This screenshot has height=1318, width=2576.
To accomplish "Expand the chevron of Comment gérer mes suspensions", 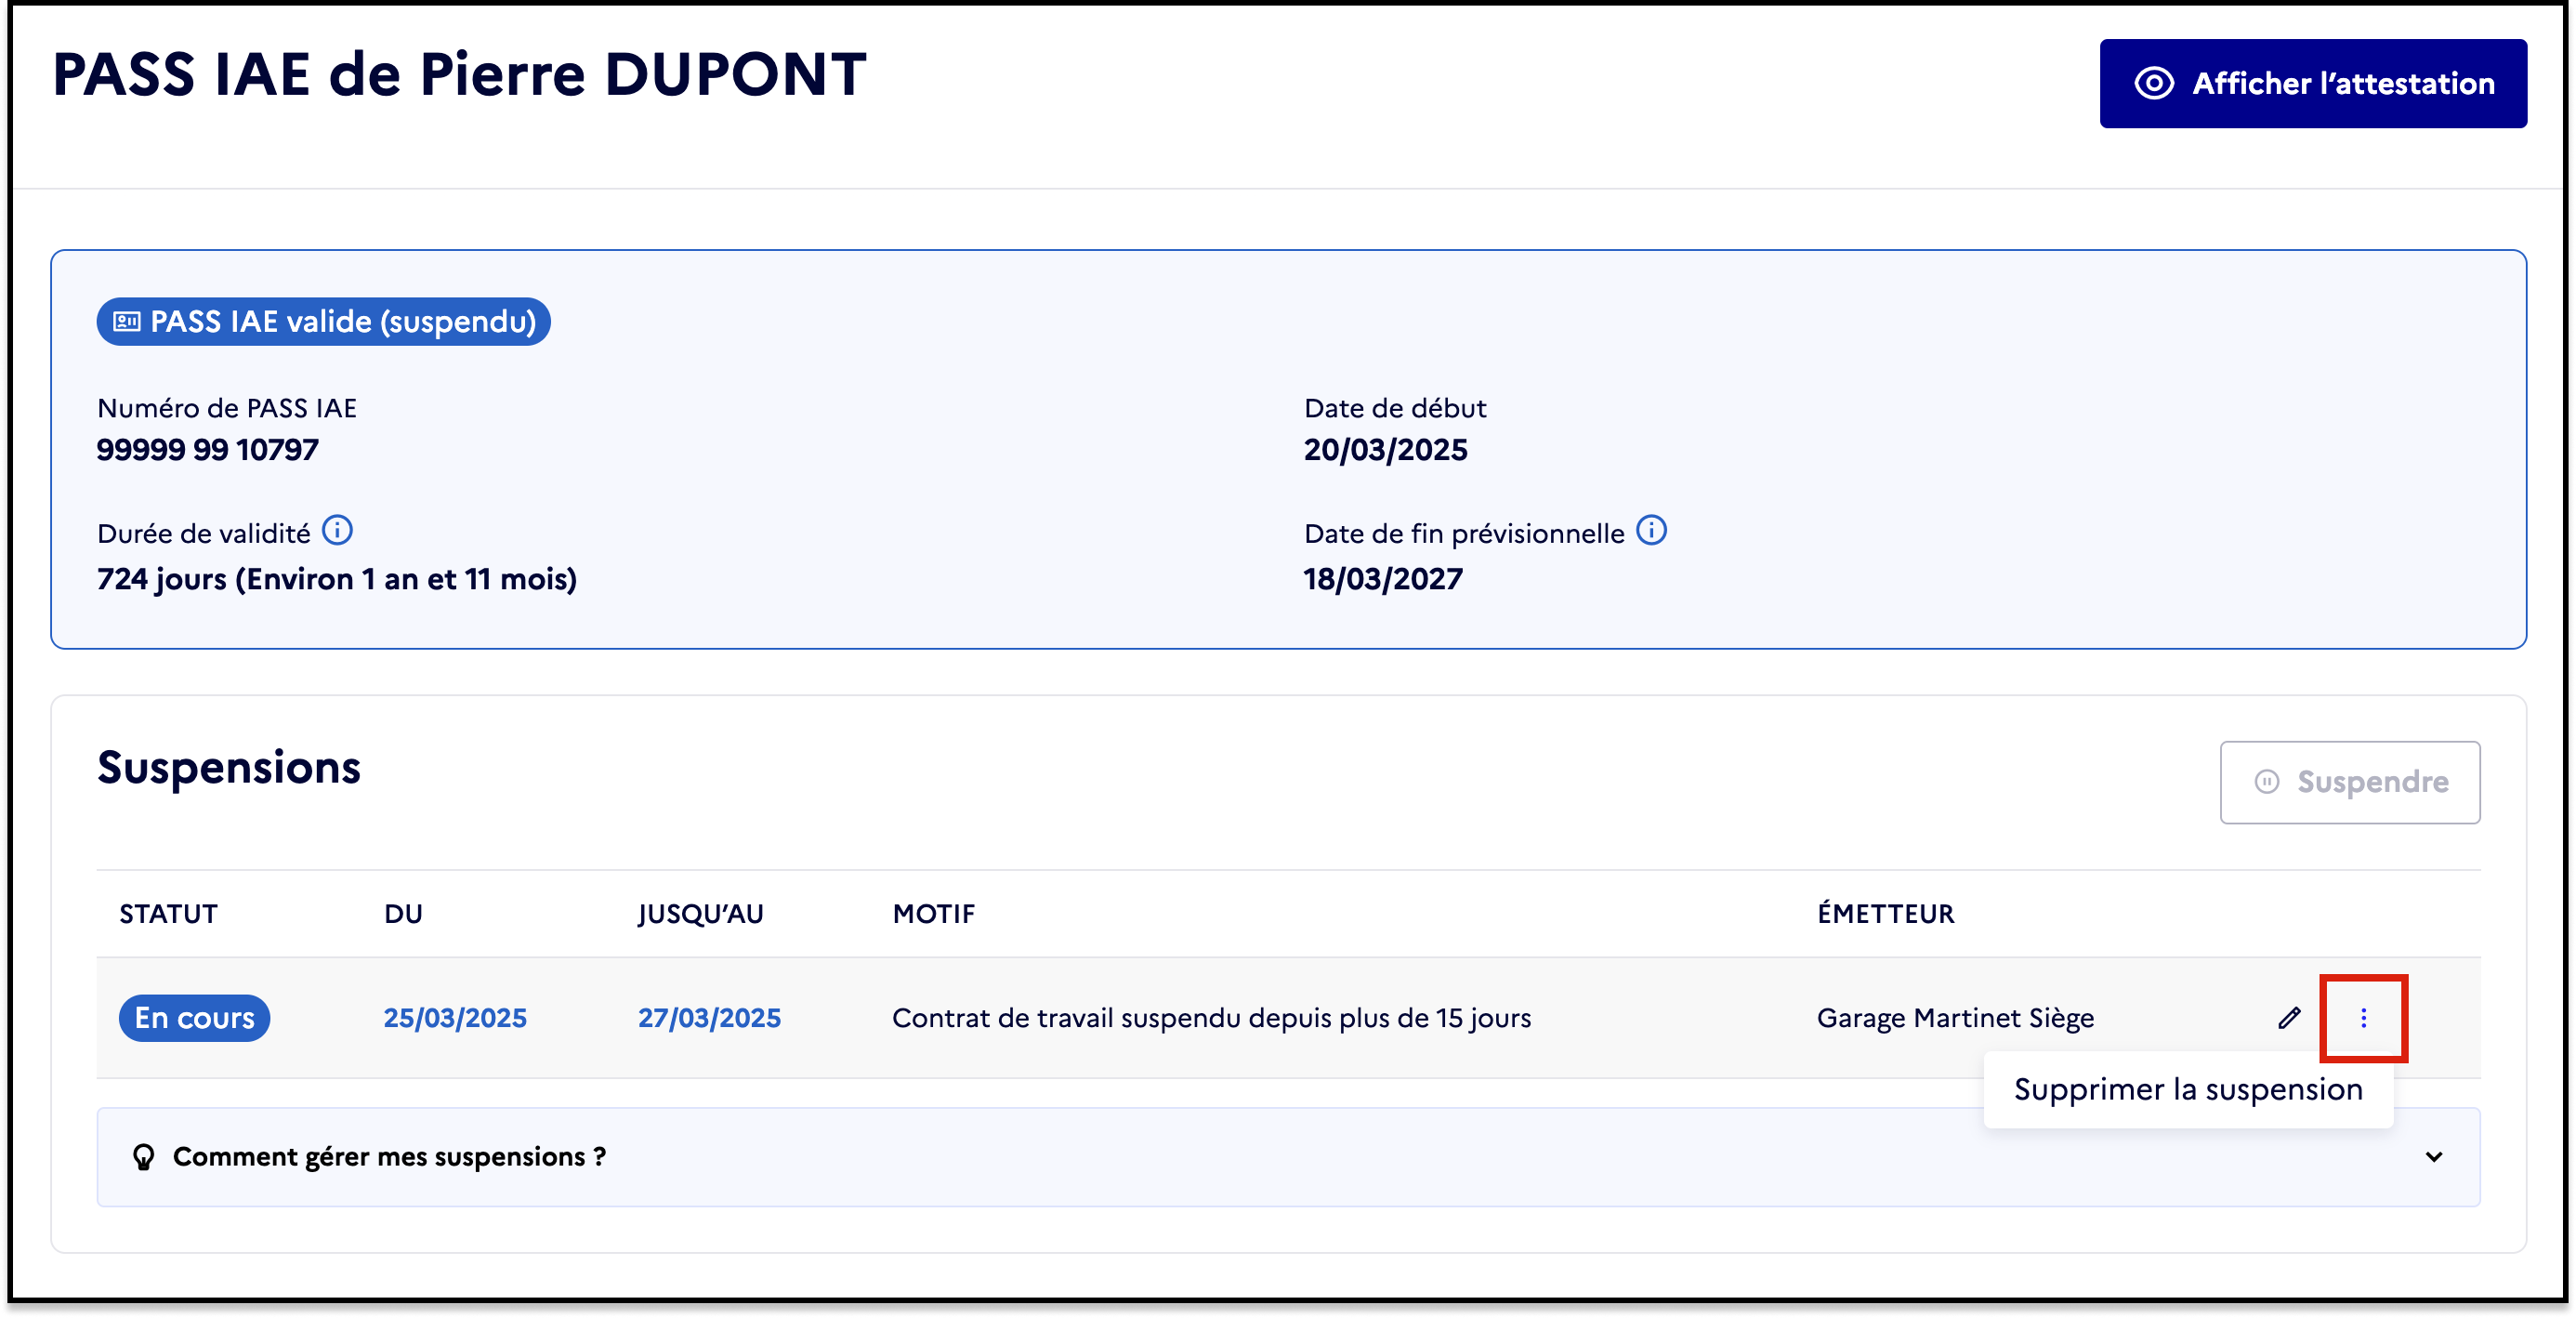I will tap(2434, 1157).
